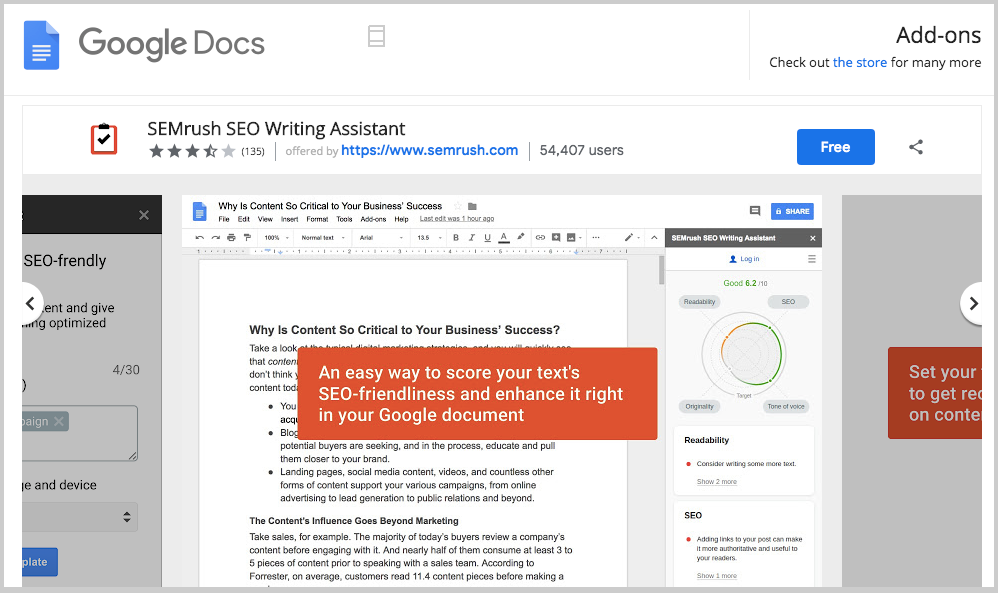
Task: Open the More options ellipsis in toolbar
Action: click(596, 237)
